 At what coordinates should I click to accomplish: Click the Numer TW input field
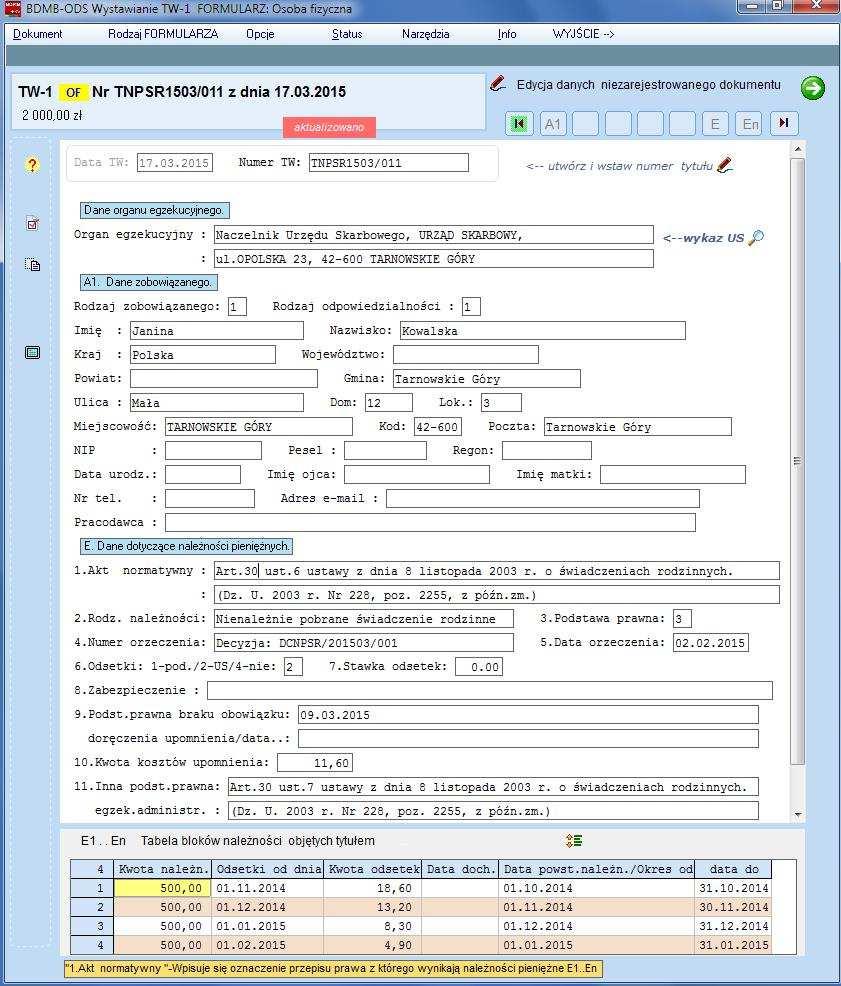389,163
